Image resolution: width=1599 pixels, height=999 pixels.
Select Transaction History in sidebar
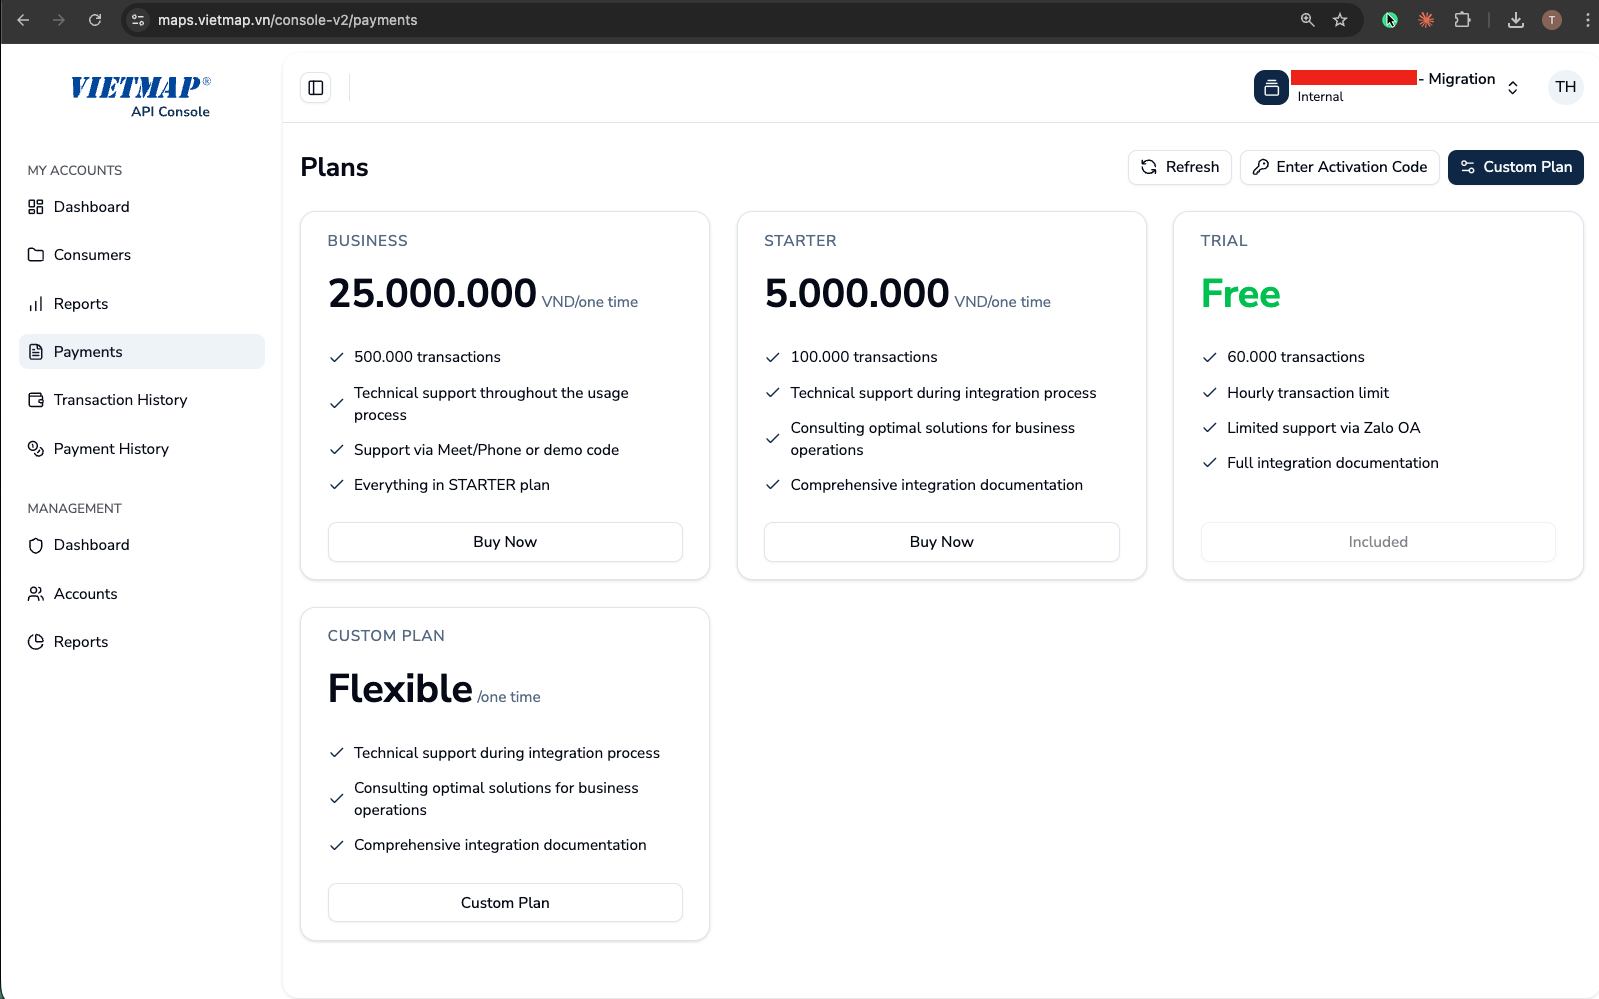click(x=120, y=400)
